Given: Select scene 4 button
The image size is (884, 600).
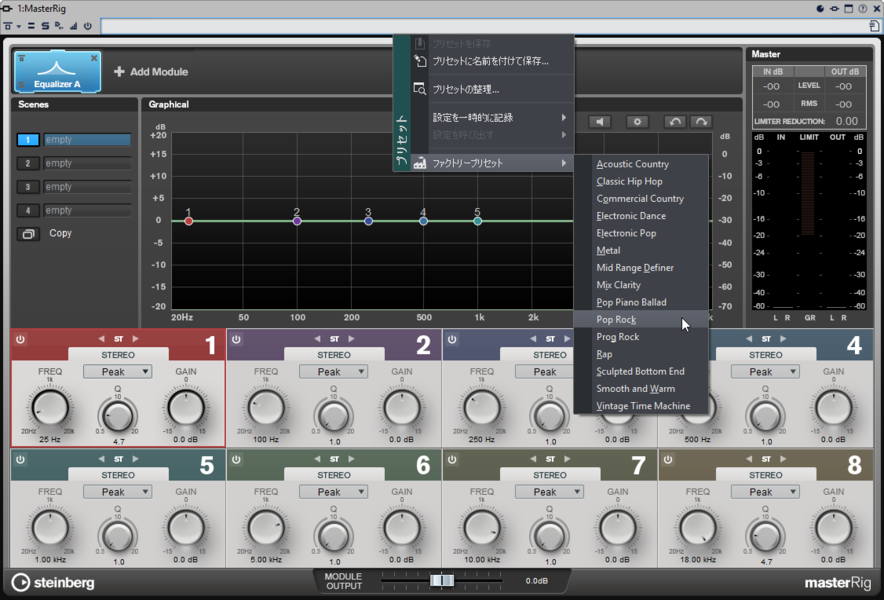Looking at the screenshot, I should pyautogui.click(x=28, y=210).
